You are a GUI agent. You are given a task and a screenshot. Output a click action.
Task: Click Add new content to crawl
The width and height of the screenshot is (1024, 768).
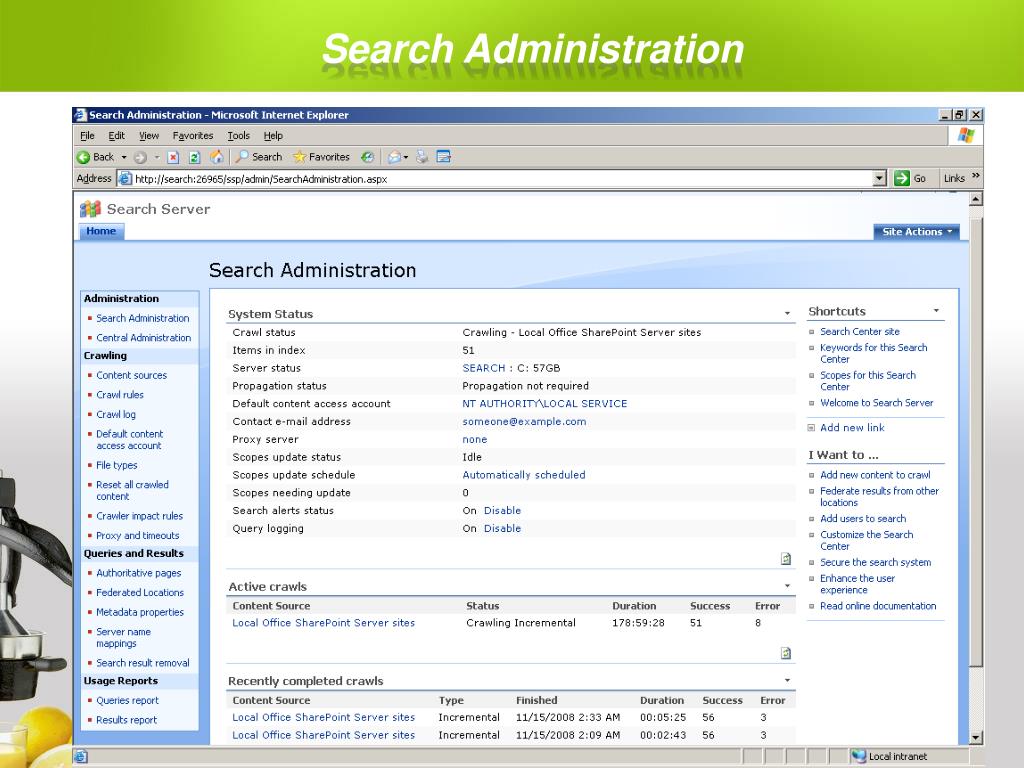[875, 475]
